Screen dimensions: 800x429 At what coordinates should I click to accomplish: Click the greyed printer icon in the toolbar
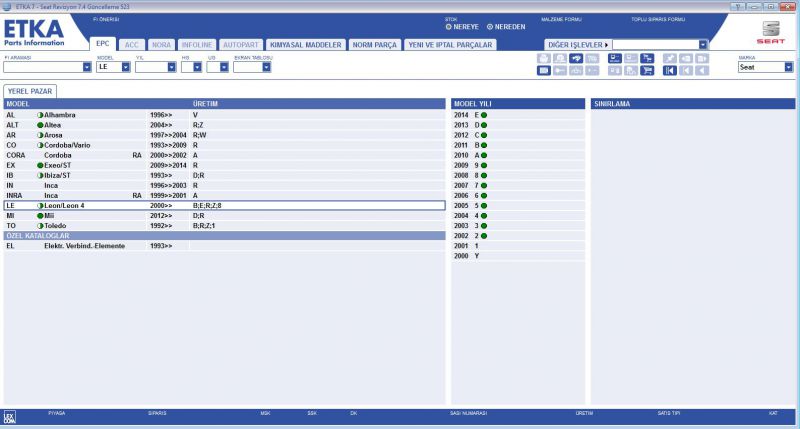coord(544,59)
